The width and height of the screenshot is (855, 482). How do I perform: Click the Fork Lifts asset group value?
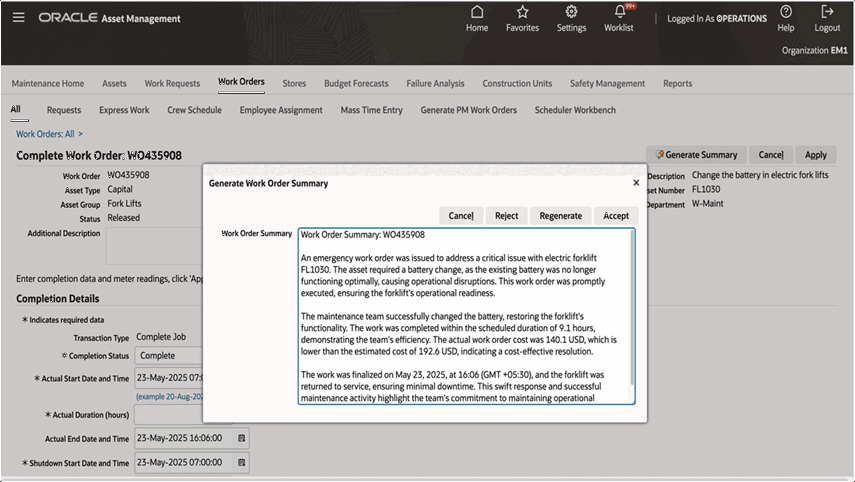(x=124, y=203)
